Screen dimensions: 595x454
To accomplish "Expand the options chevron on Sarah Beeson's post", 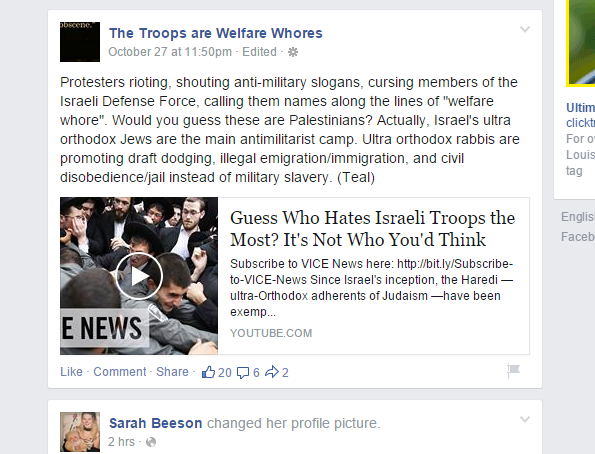I will (525, 419).
